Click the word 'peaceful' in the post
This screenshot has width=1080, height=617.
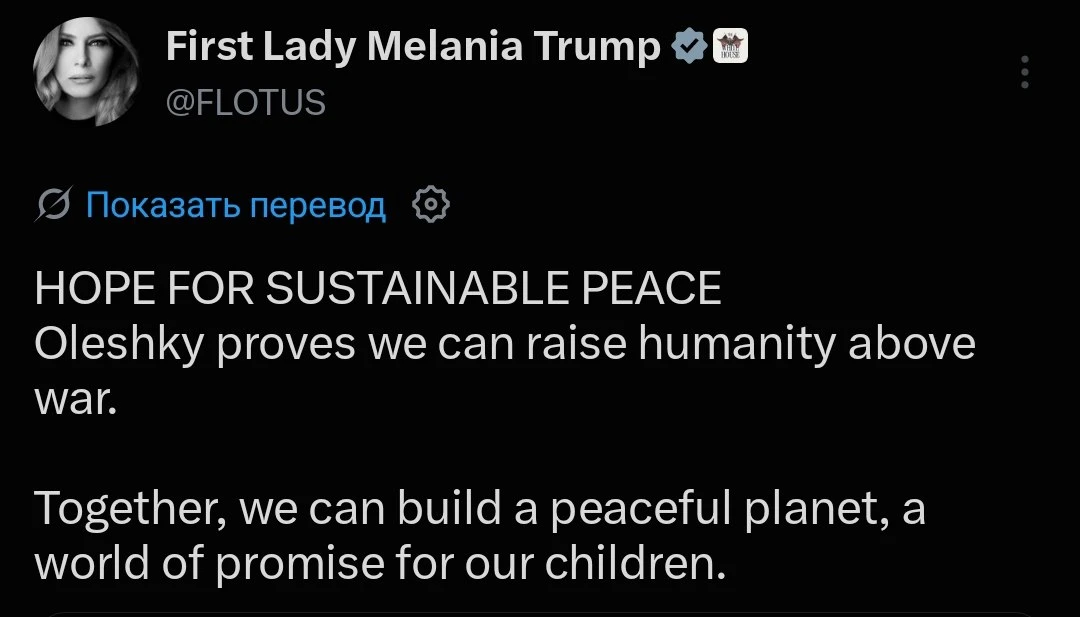pos(641,511)
